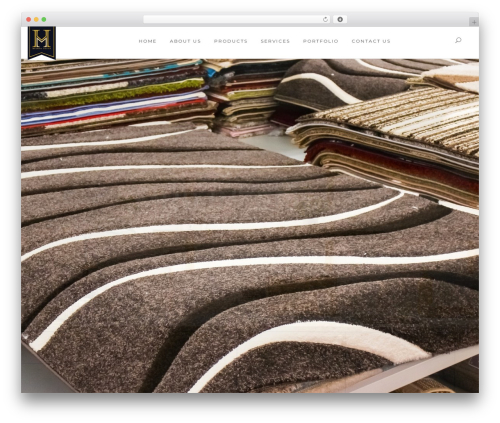Navigate to Services

[275, 41]
